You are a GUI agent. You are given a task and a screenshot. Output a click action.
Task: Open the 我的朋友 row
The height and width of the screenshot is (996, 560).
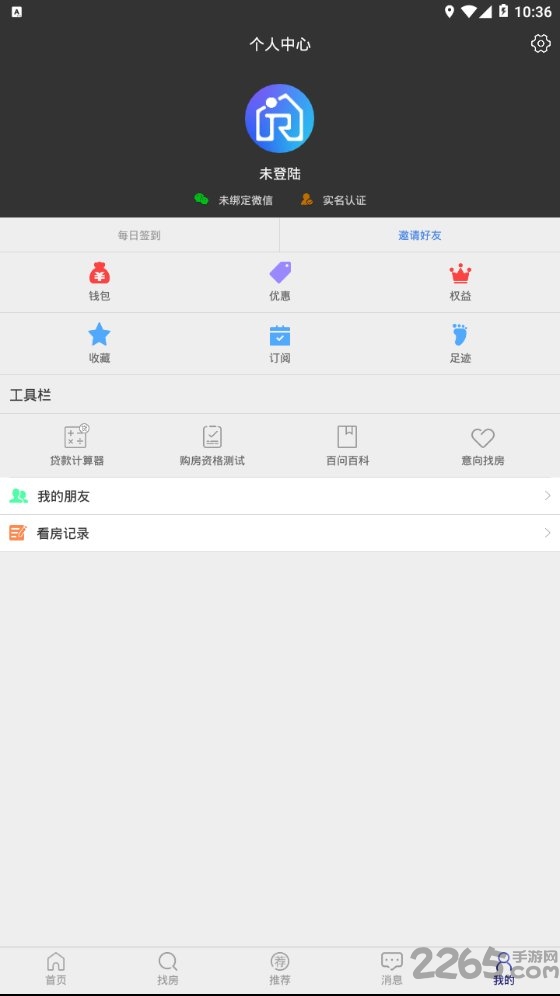pyautogui.click(x=280, y=496)
